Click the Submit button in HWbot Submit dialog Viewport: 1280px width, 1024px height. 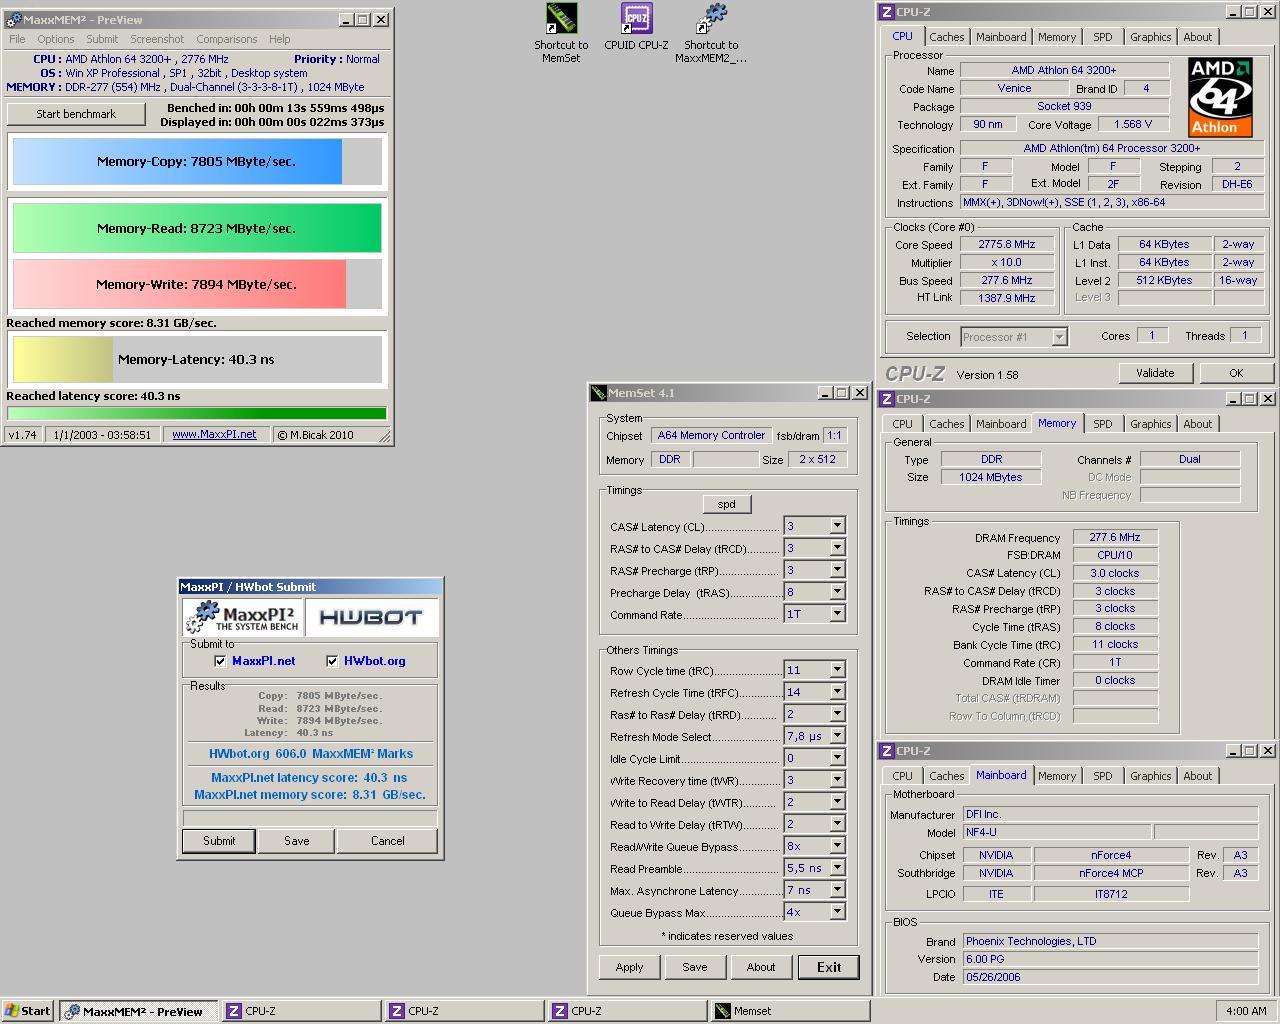[219, 841]
